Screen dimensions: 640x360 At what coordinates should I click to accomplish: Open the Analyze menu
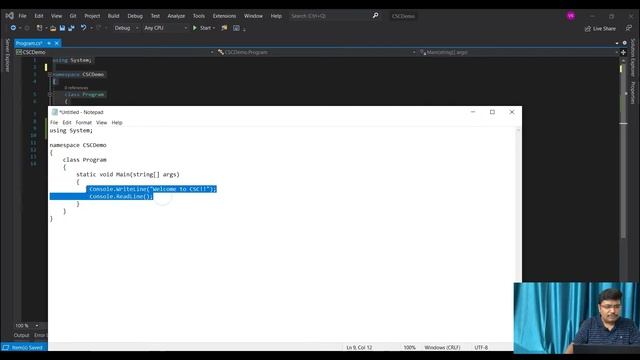(x=176, y=16)
